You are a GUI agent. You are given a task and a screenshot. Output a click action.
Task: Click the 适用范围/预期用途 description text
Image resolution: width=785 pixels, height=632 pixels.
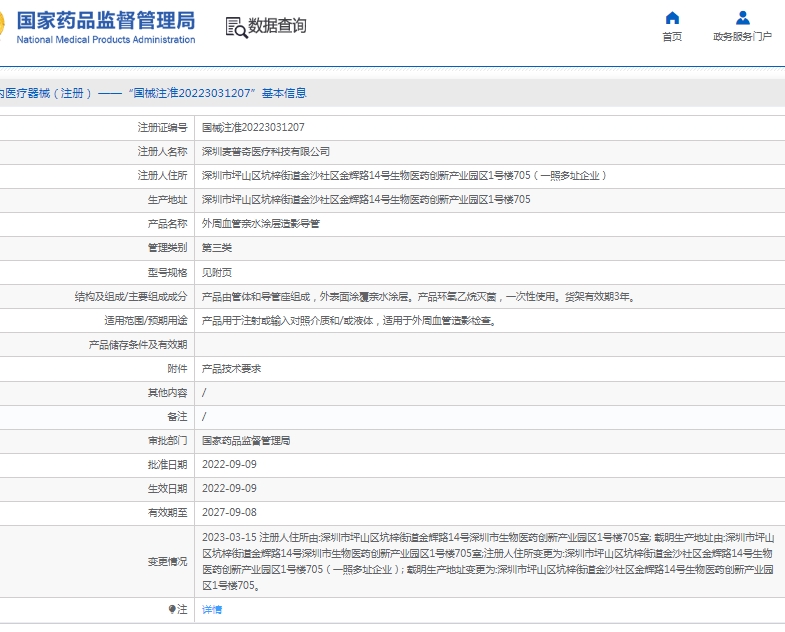click(349, 321)
